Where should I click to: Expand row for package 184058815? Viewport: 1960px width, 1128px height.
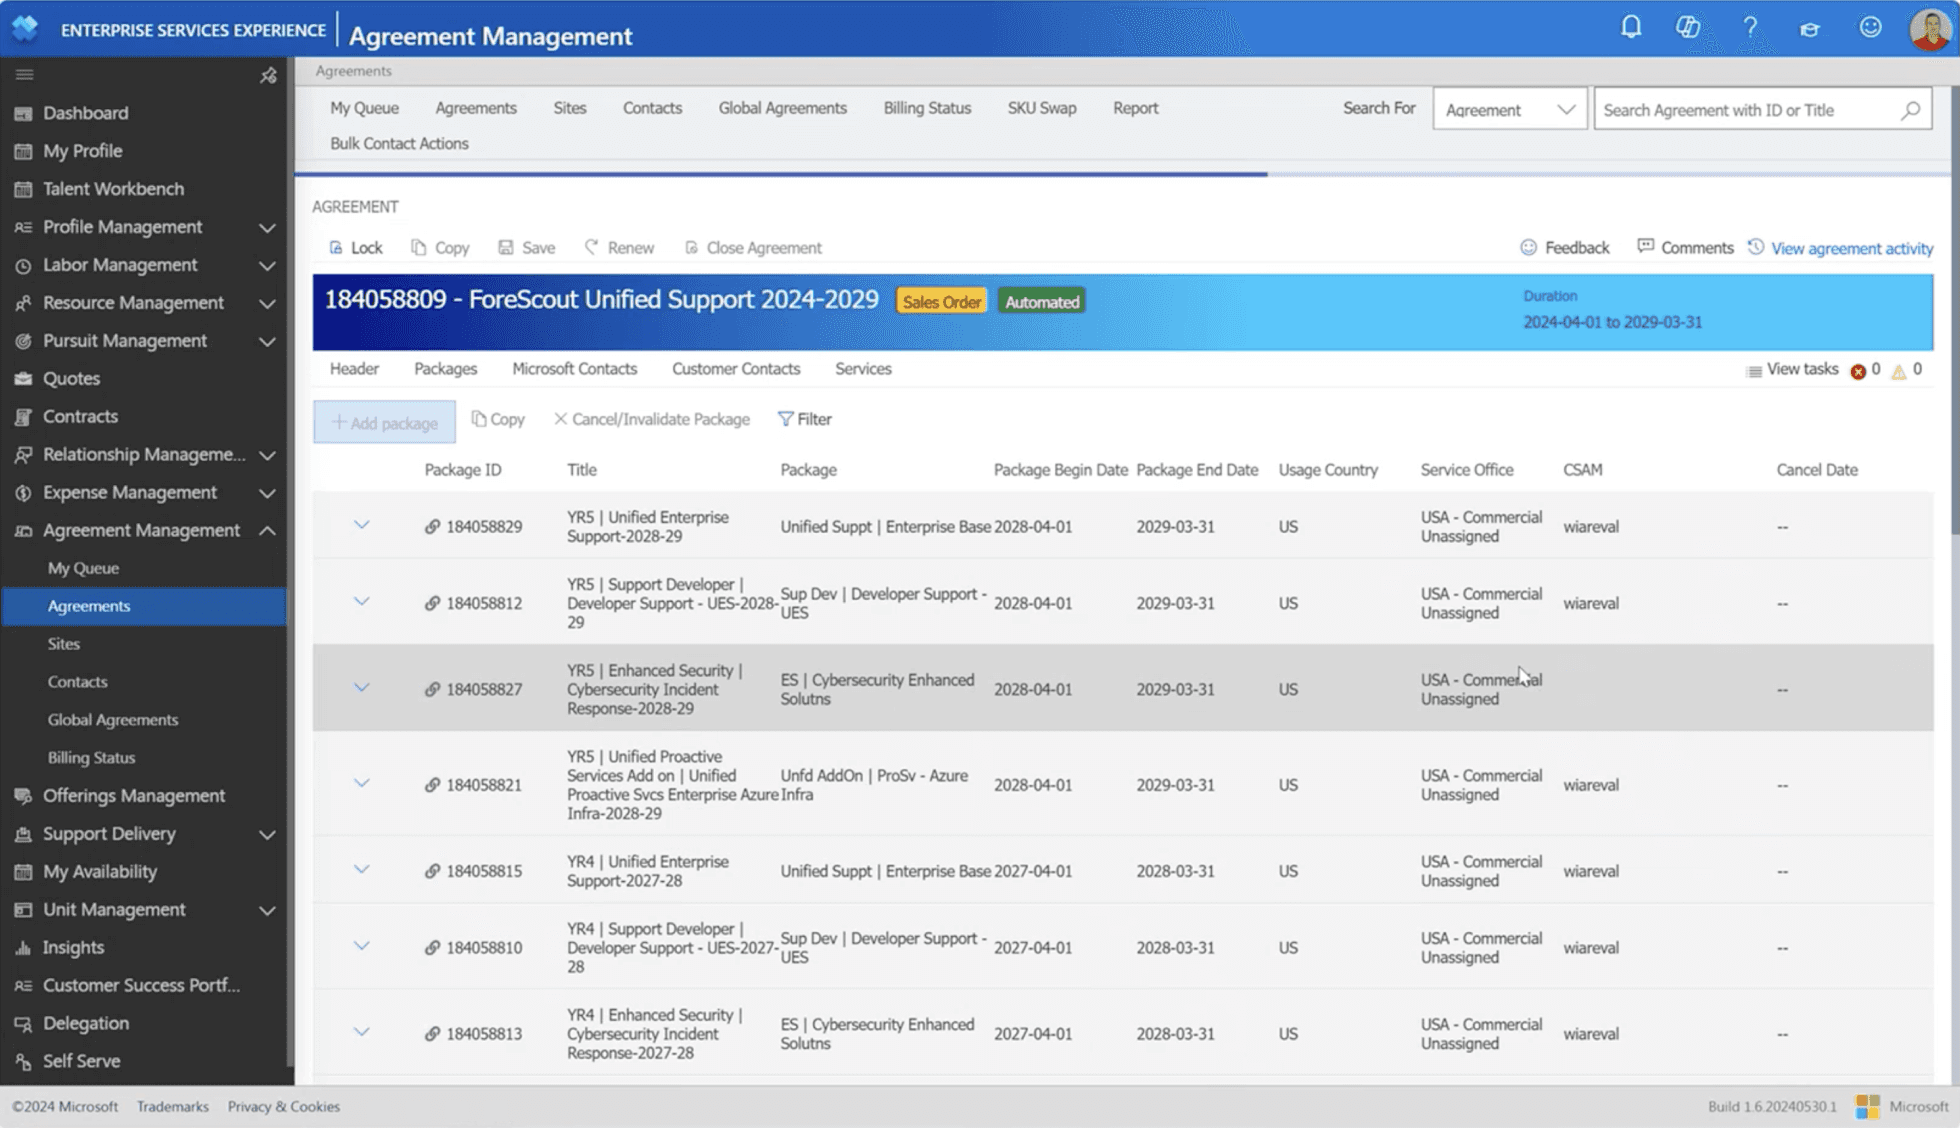(361, 870)
